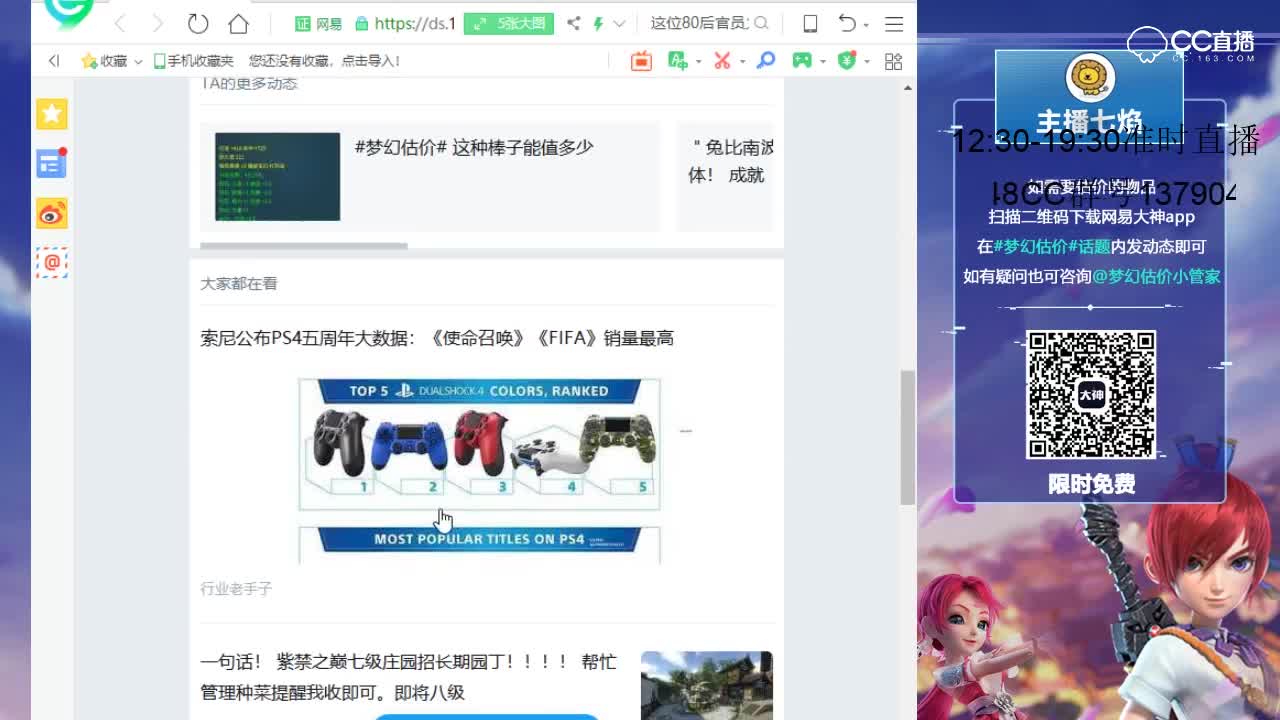Click the green translate extension icon
Screen dimensions: 1280x720
click(678, 61)
